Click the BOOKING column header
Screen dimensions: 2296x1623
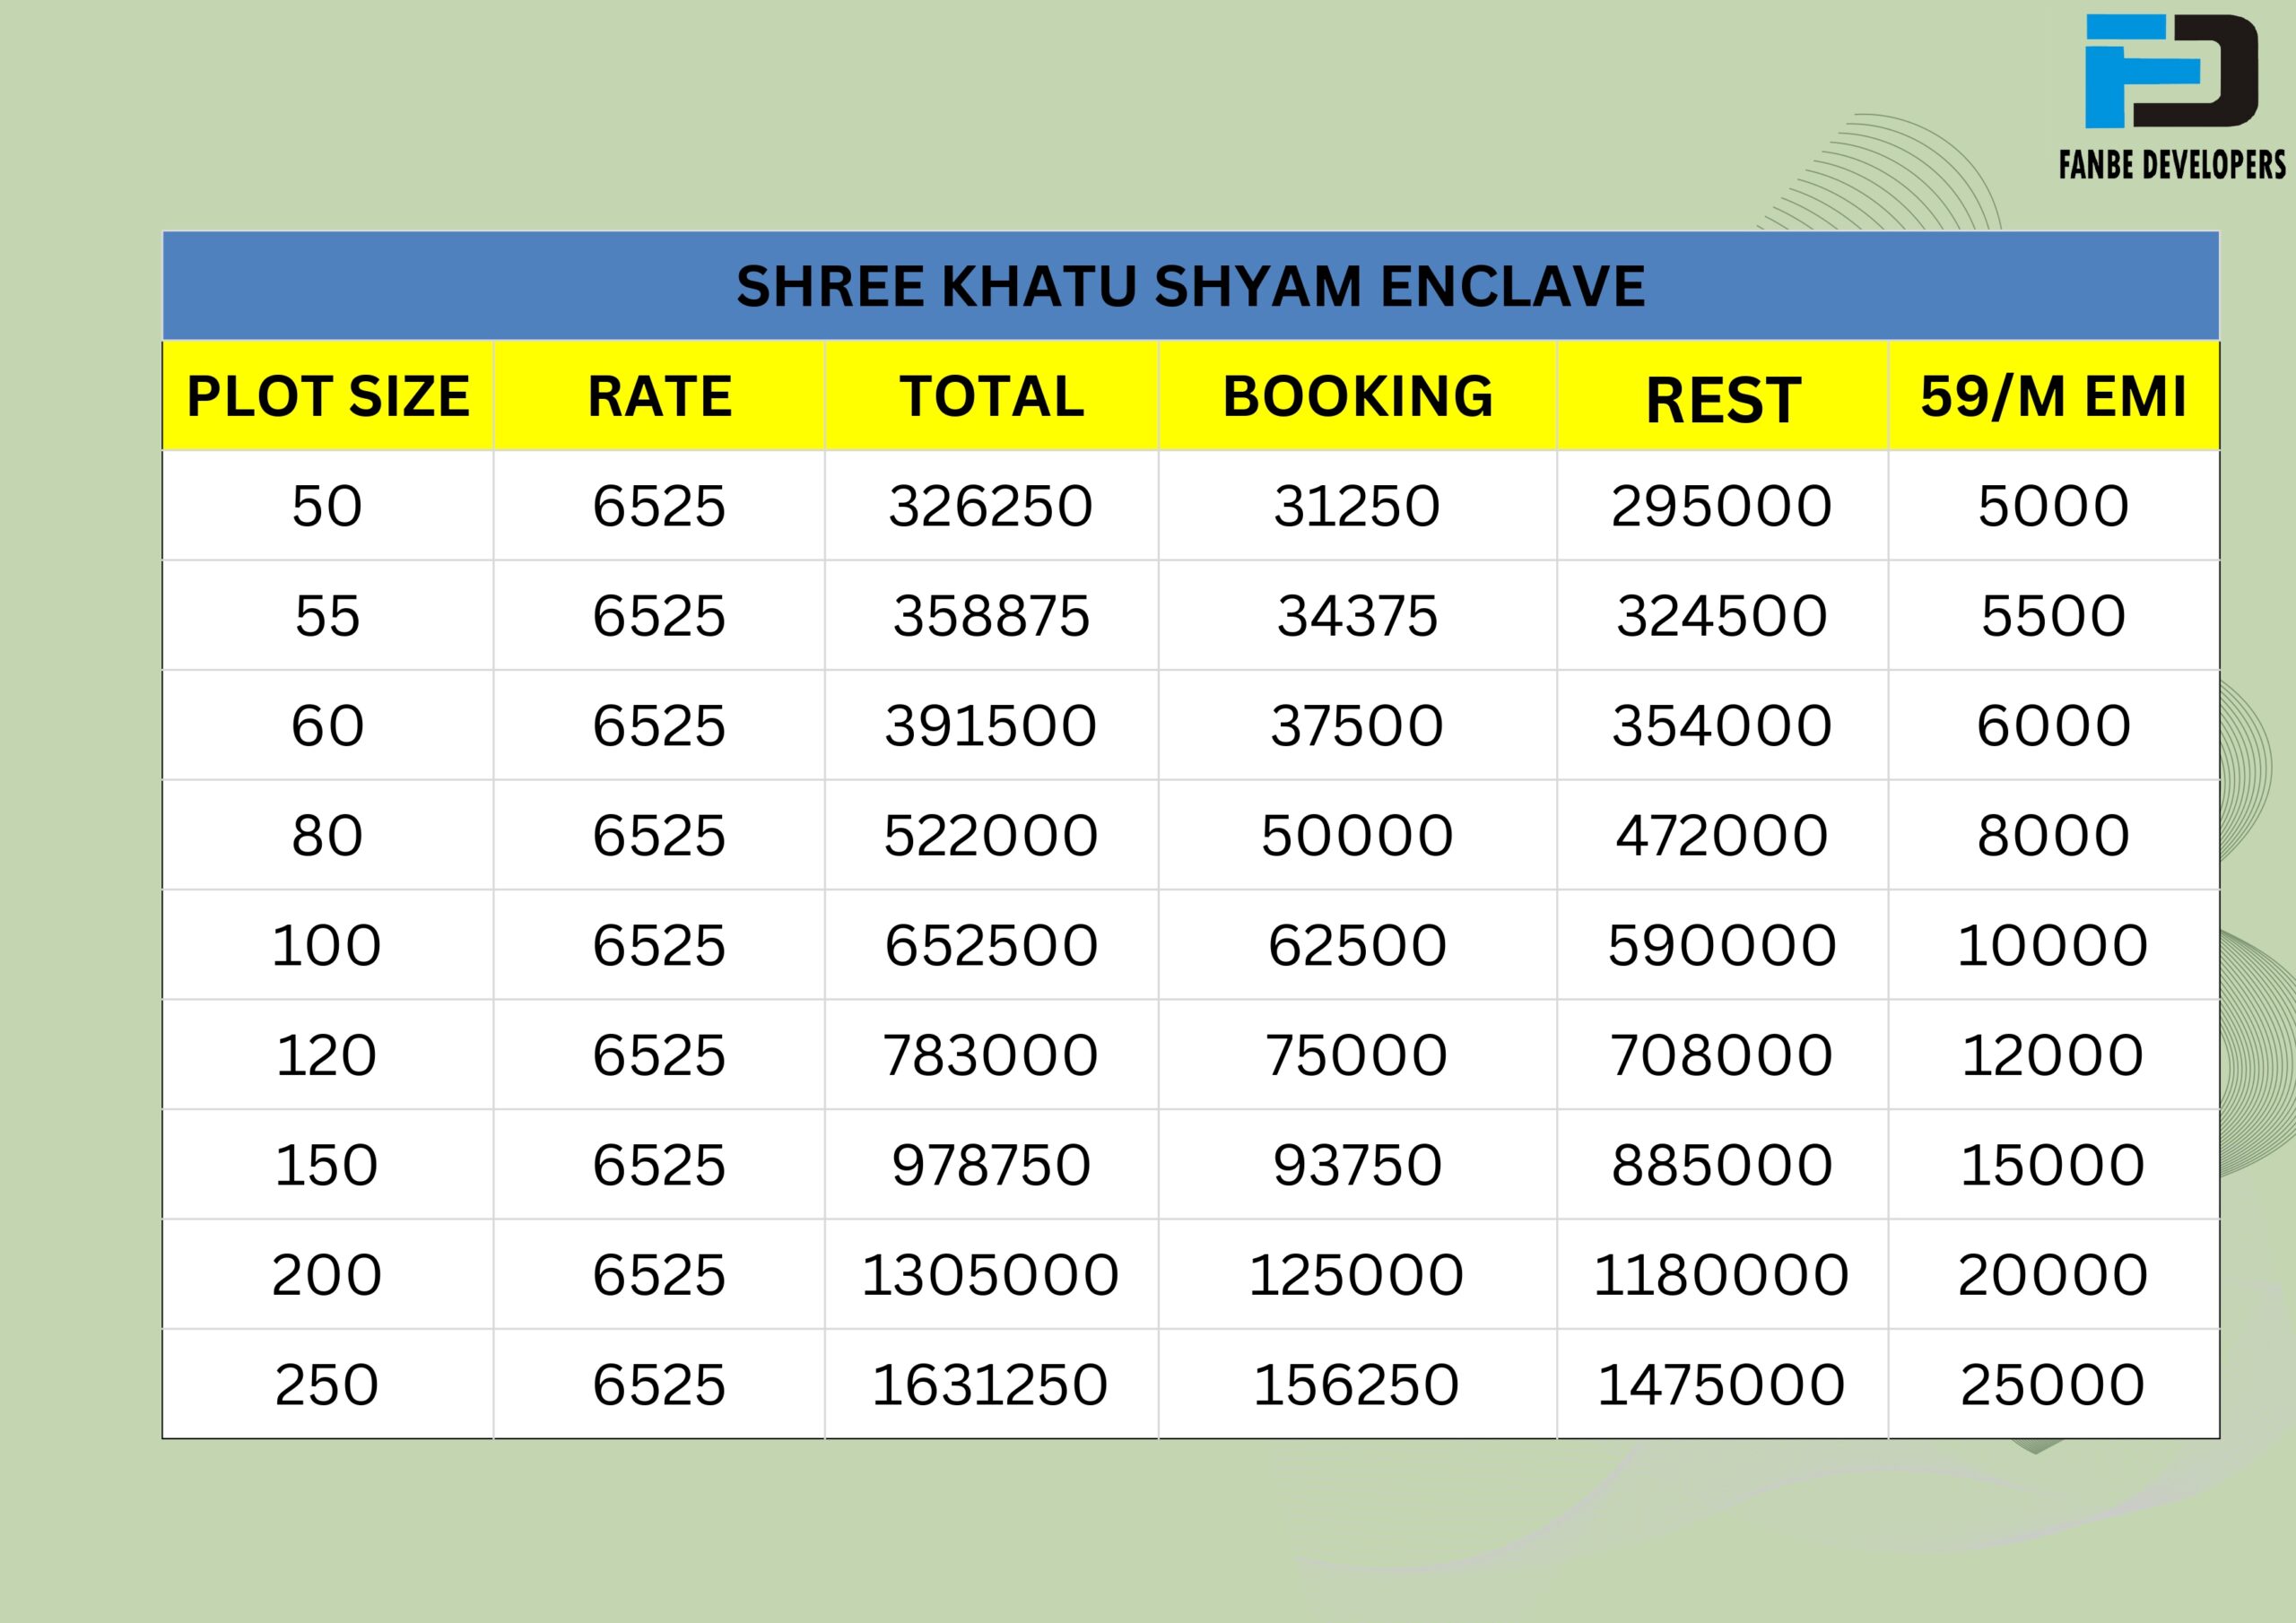1357,397
